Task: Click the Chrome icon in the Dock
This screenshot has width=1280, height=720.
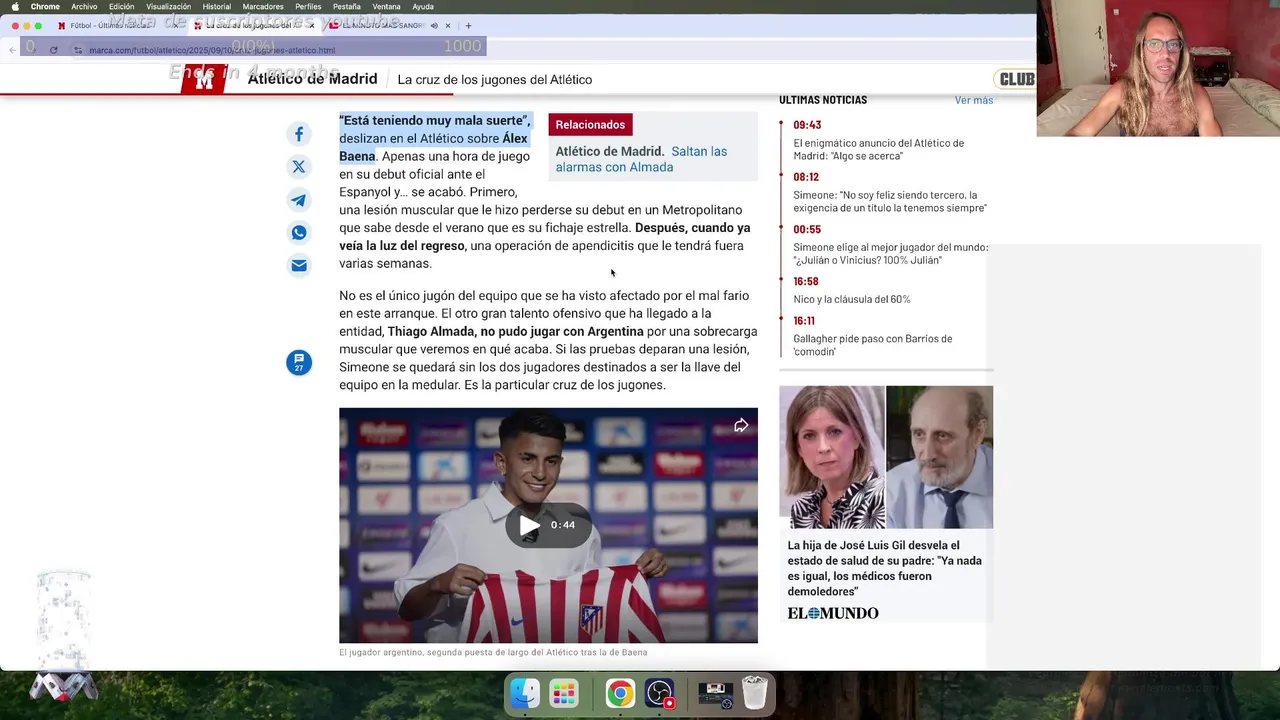Action: point(620,693)
